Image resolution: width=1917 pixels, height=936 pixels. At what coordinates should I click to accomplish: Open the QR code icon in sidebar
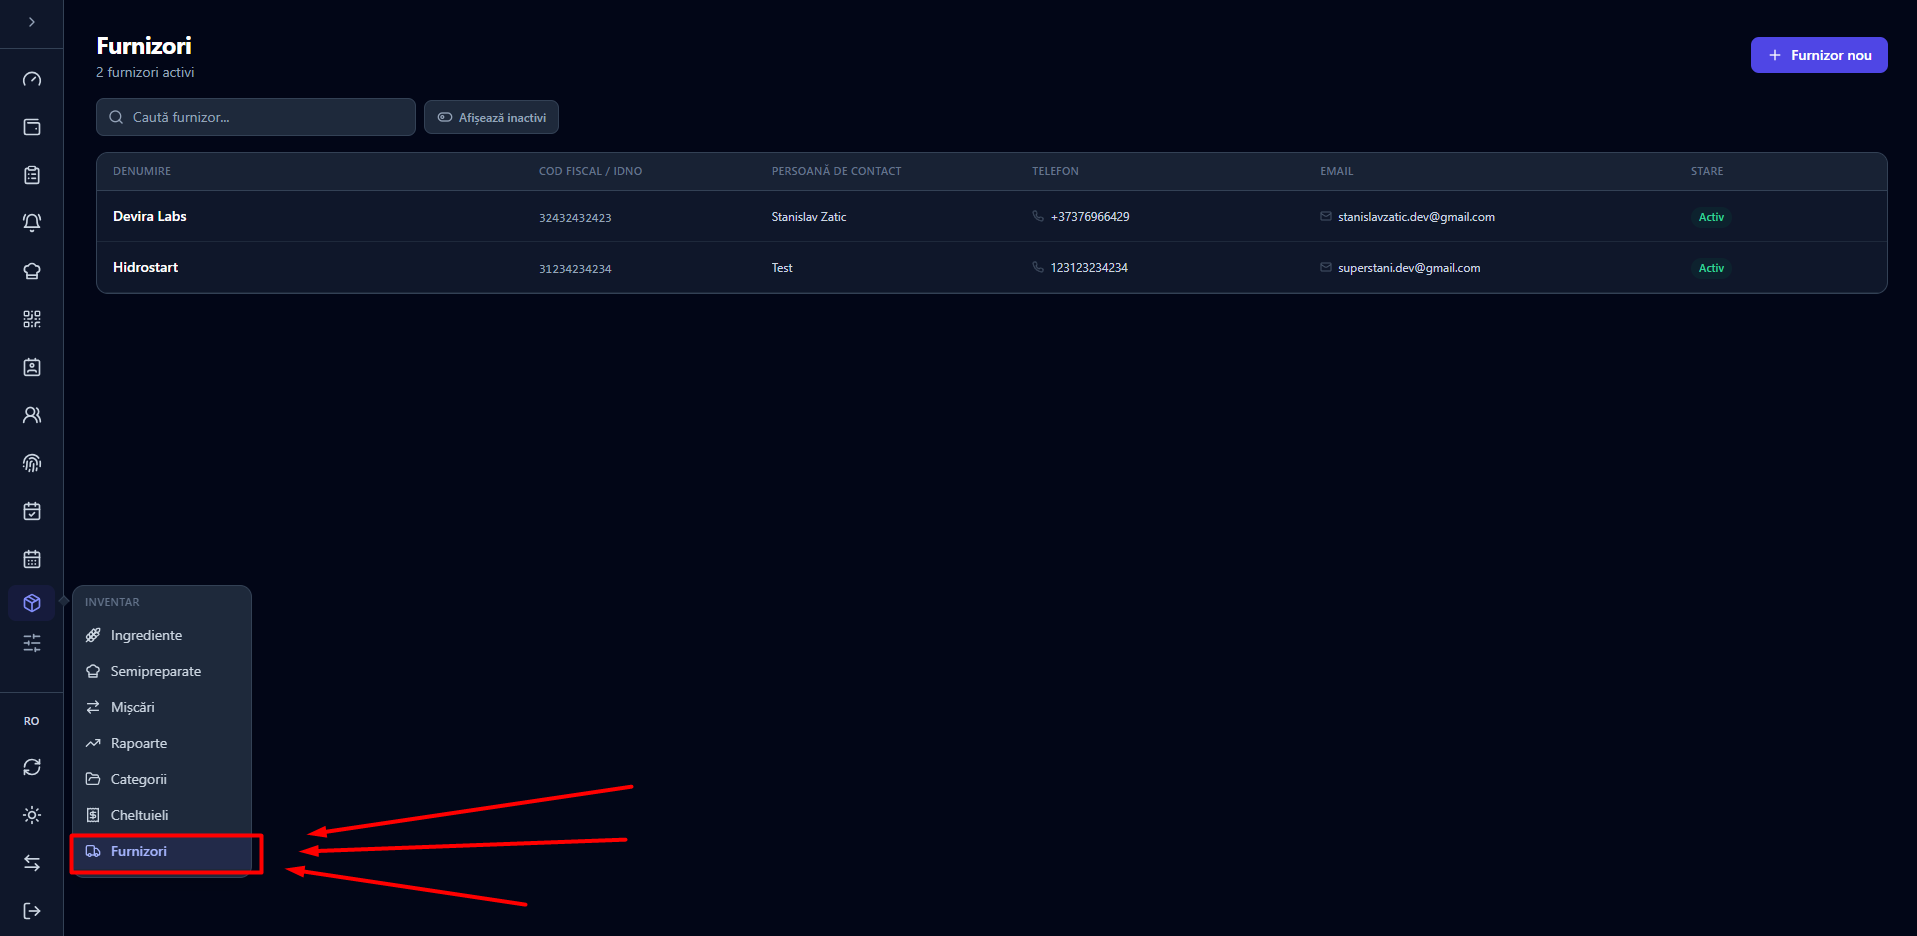tap(32, 319)
